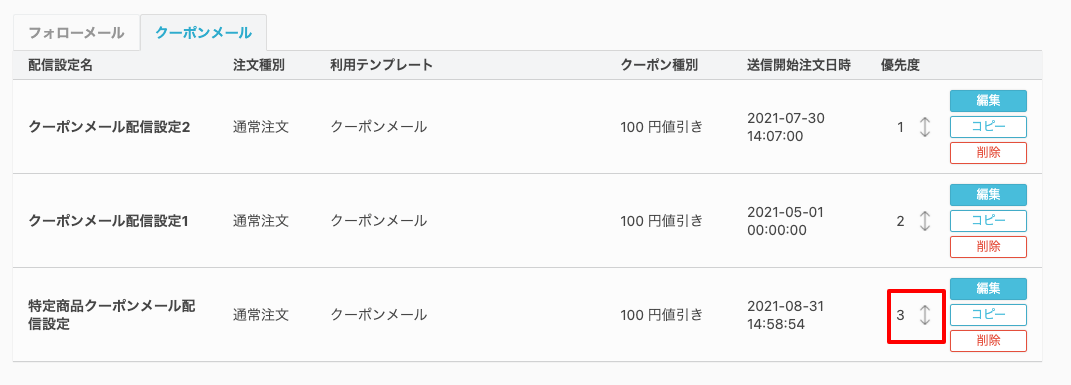
Task: Switch to the フォローメール tab
Action: pyautogui.click(x=76, y=33)
